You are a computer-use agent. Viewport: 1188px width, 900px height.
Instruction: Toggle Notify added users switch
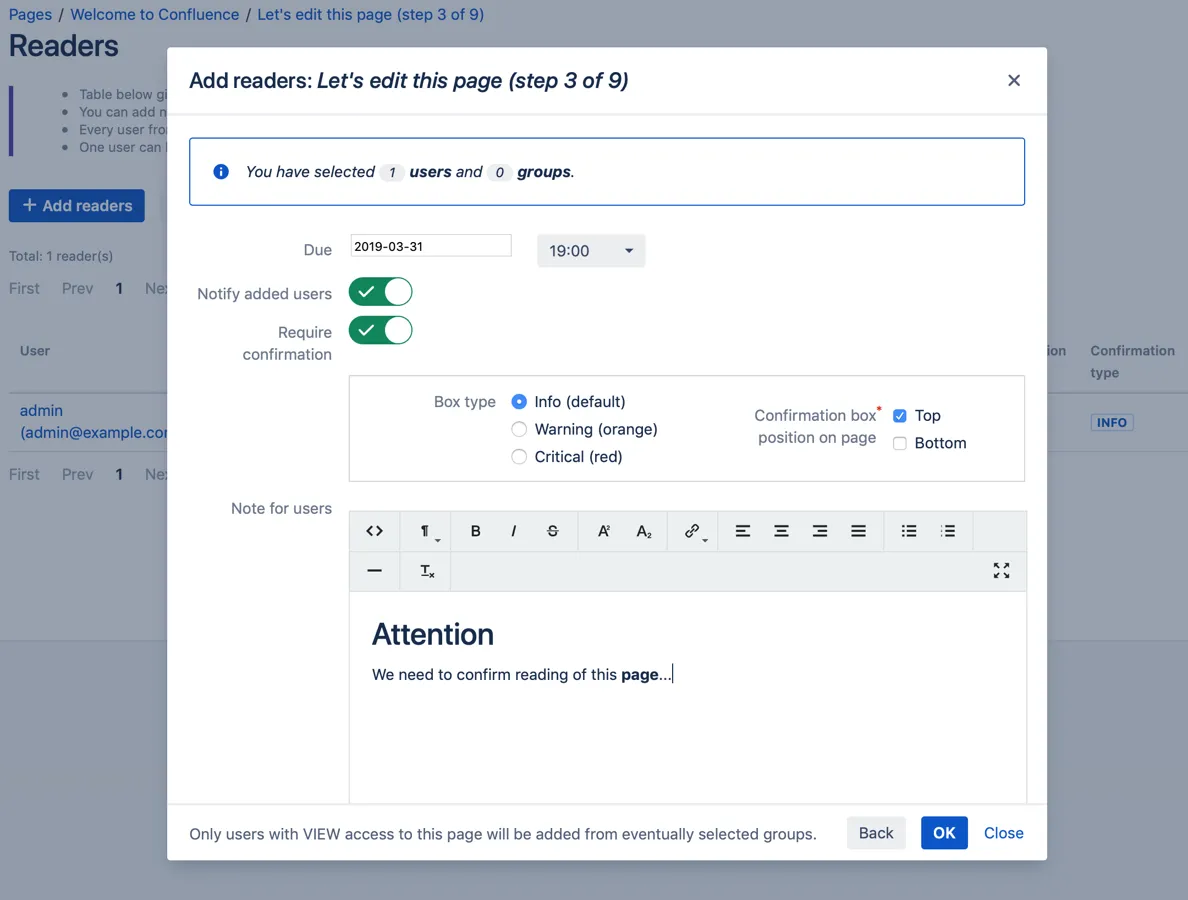click(380, 292)
